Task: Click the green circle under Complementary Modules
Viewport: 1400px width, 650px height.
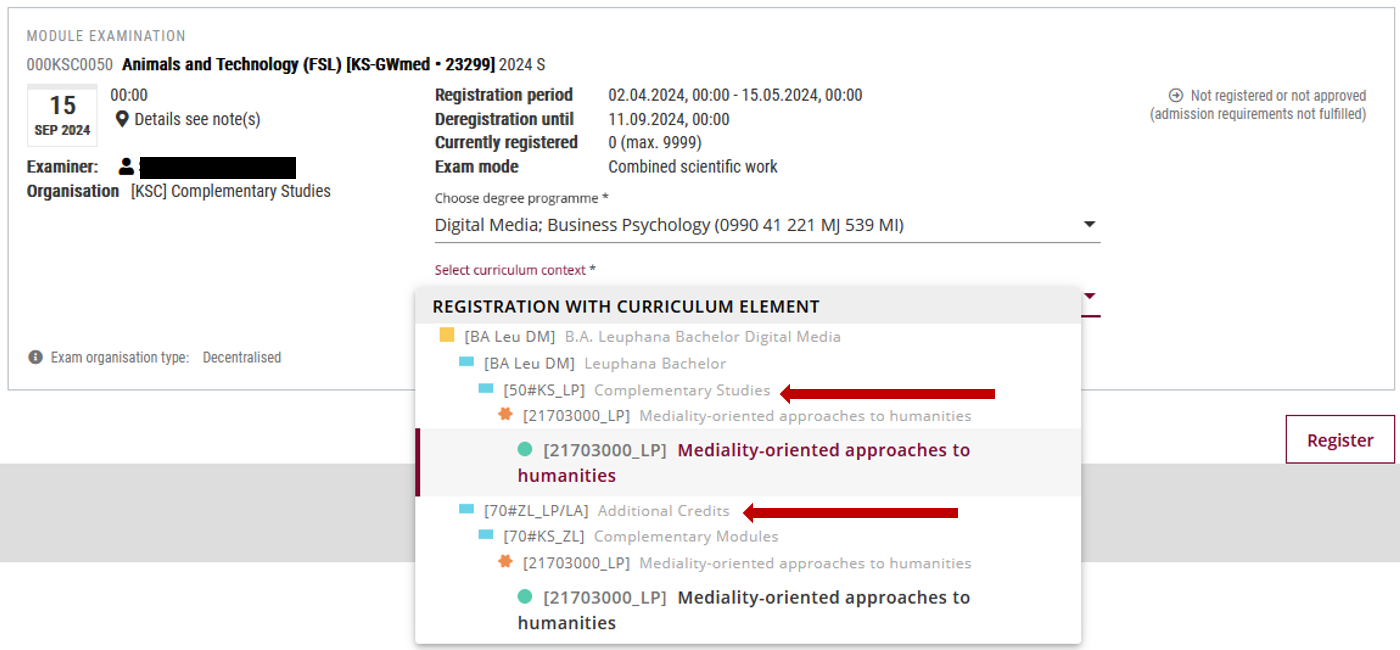Action: click(x=525, y=597)
